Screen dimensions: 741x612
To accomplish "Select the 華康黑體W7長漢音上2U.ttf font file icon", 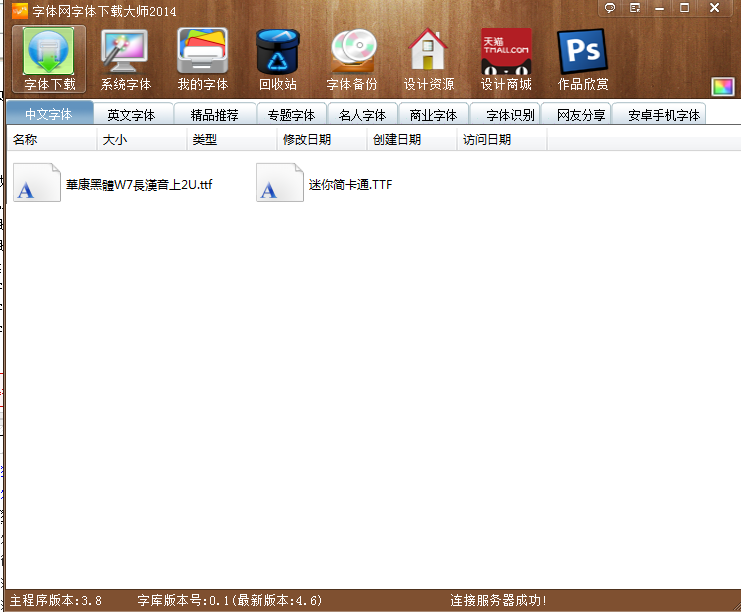I will tap(36, 182).
